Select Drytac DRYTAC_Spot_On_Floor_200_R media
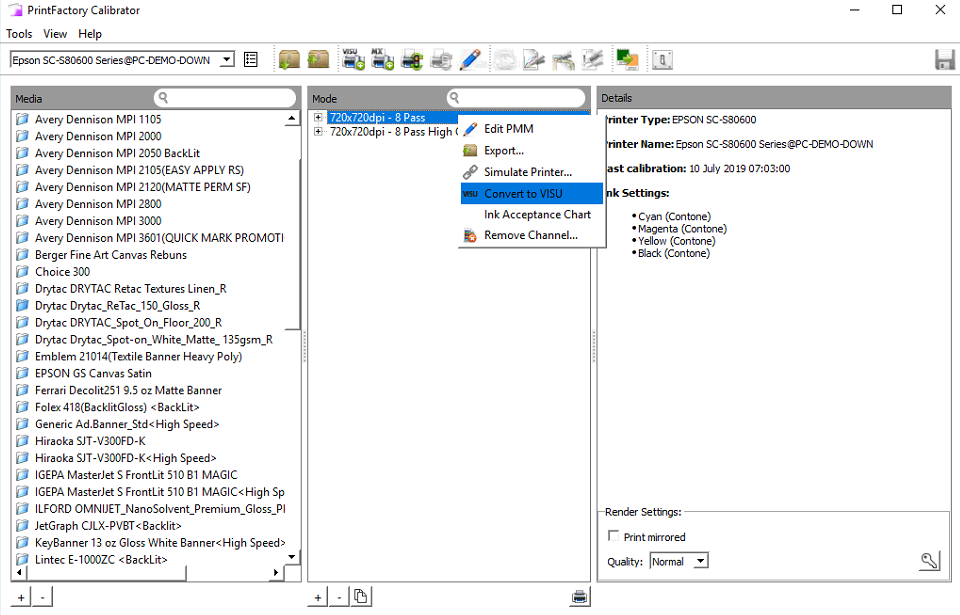Image resolution: width=960 pixels, height=615 pixels. click(x=129, y=323)
